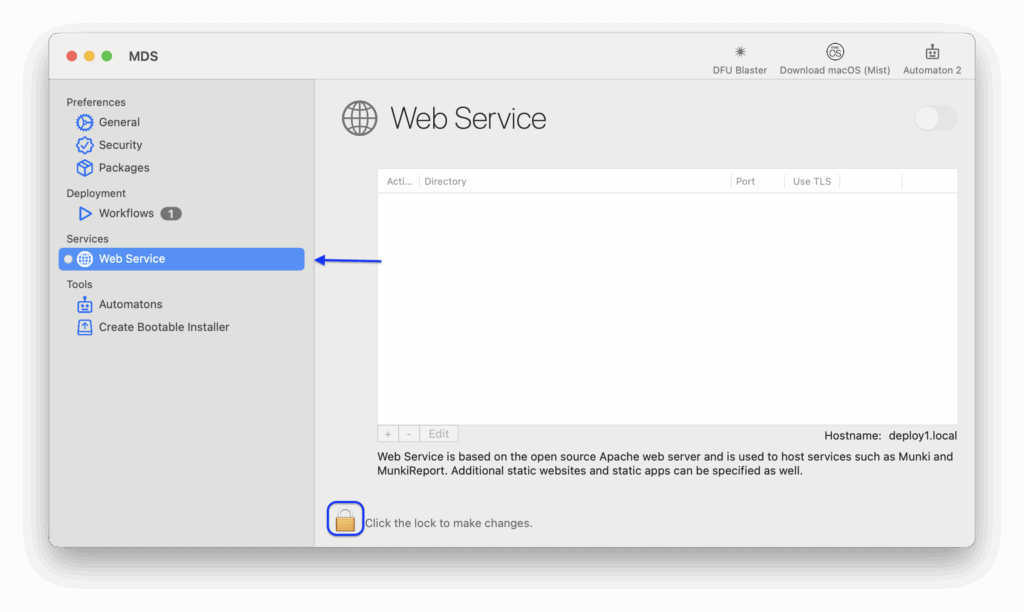Click the Automatons robot icon in sidebar
Screen dimensions: 1024x612
tap(84, 304)
